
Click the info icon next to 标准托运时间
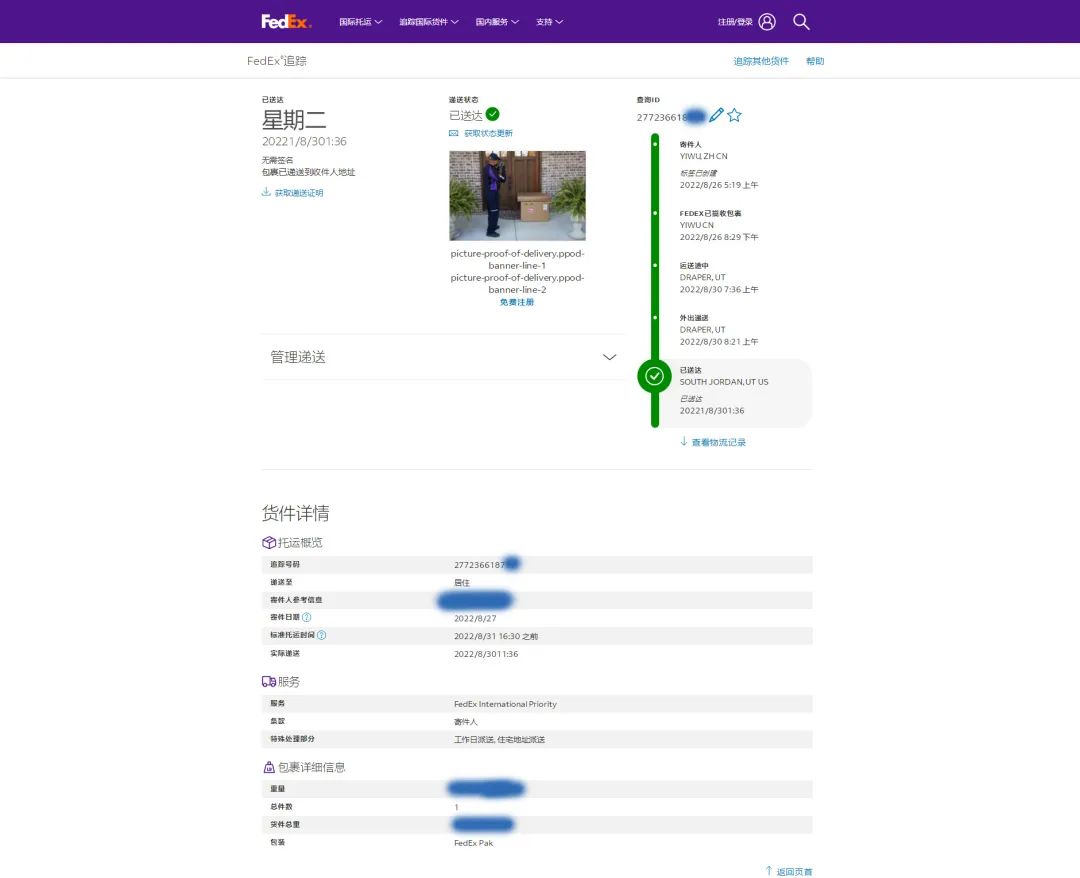click(322, 635)
